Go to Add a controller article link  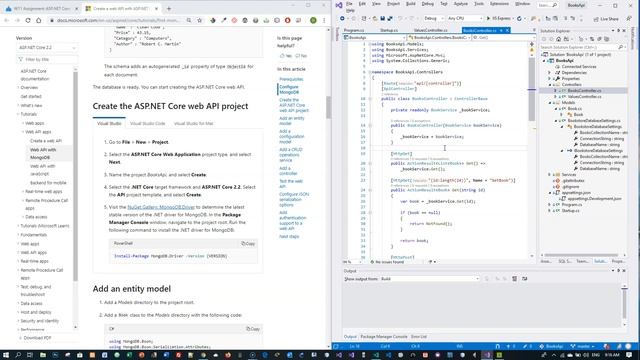pos(288,171)
